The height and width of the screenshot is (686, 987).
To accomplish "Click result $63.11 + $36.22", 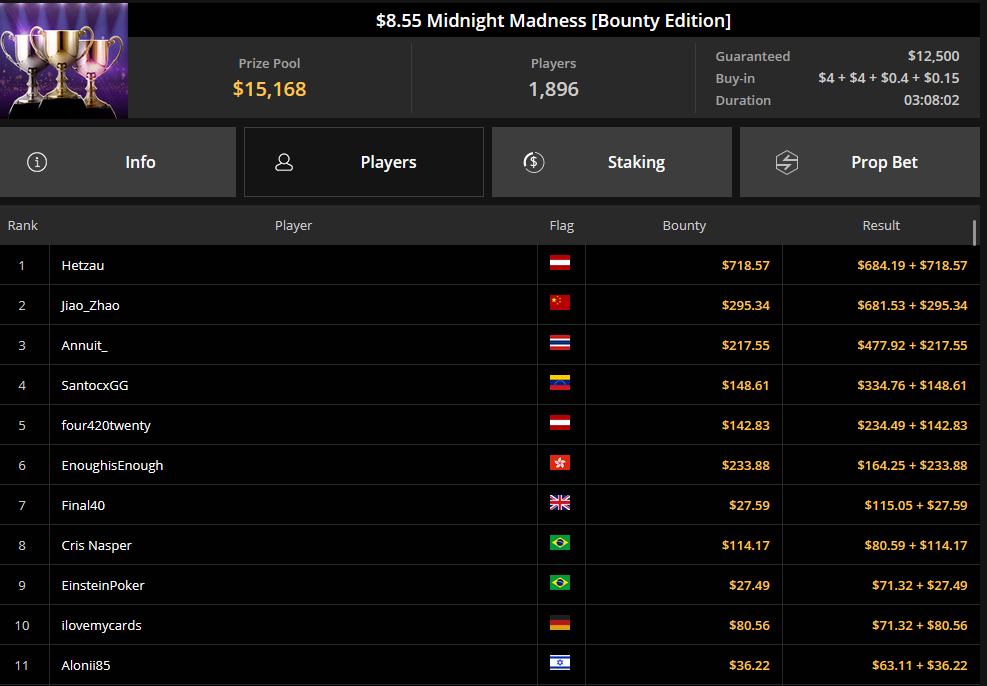I will 920,665.
